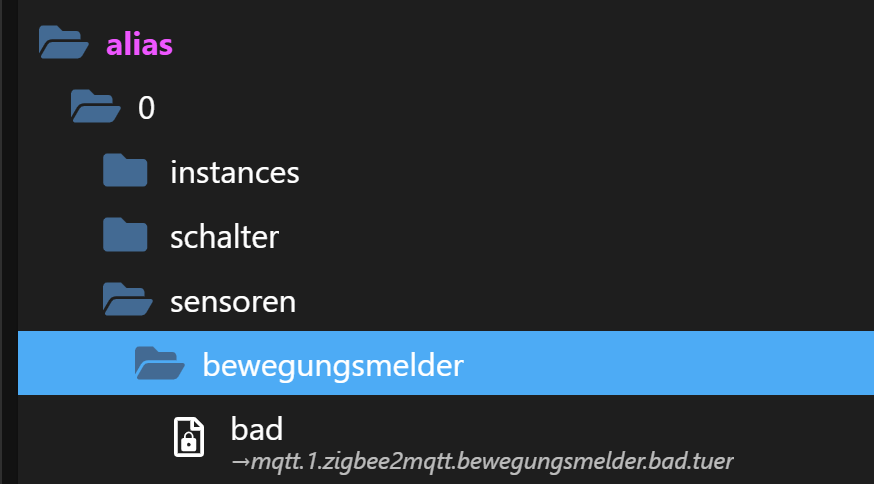Open the mqtt.1.zigbee2mqtt alias target path
Viewport: 874px width, 484px height.
click(x=482, y=462)
